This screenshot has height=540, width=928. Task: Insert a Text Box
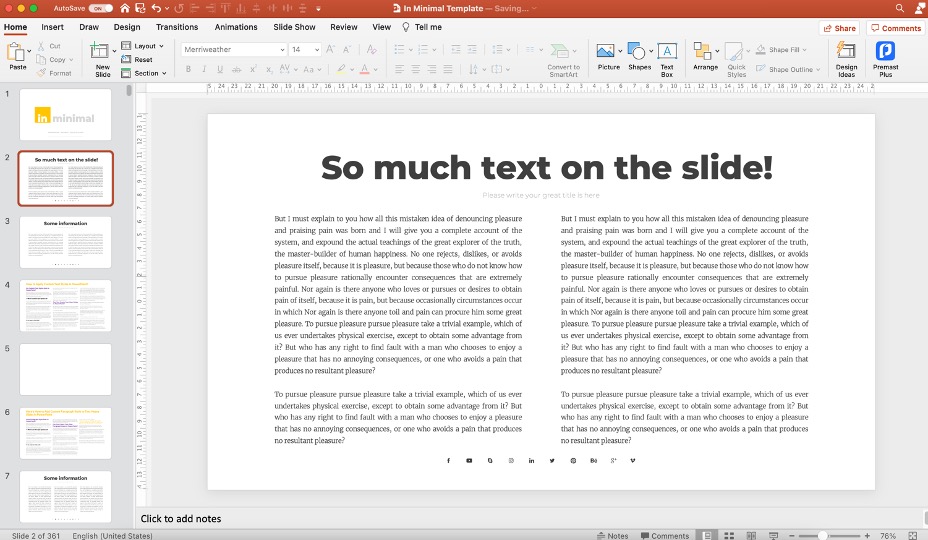(667, 59)
